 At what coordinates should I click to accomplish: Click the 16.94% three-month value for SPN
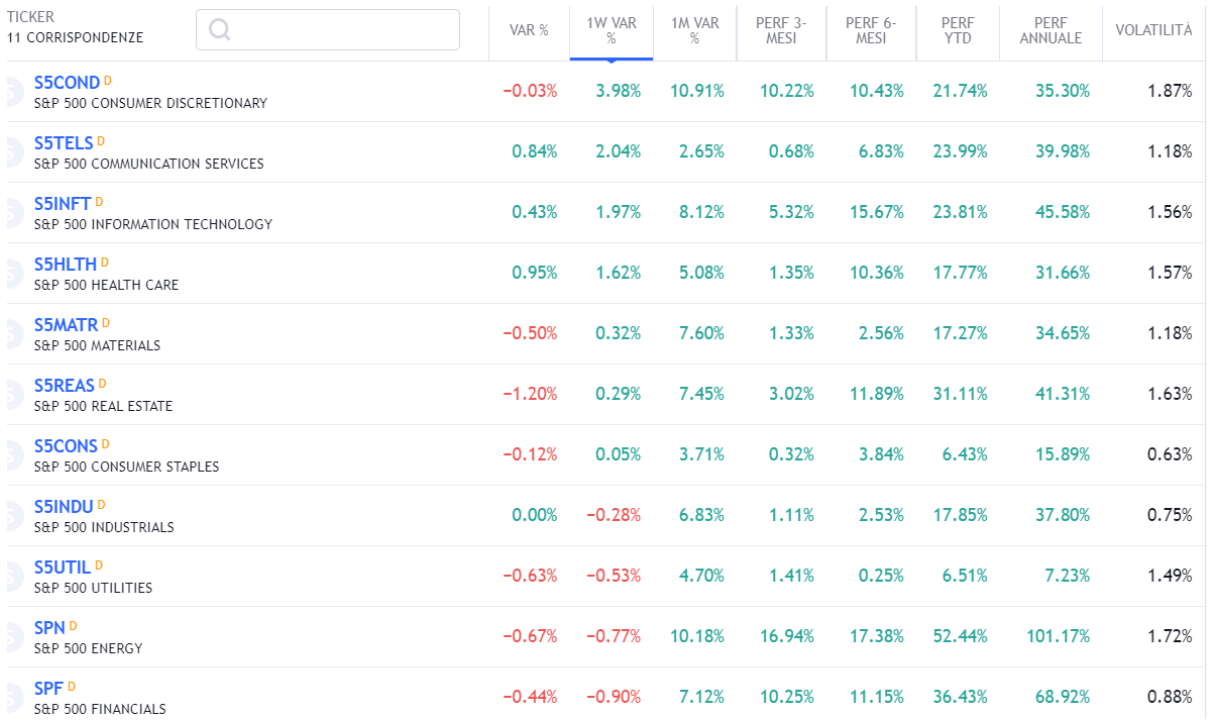(787, 636)
